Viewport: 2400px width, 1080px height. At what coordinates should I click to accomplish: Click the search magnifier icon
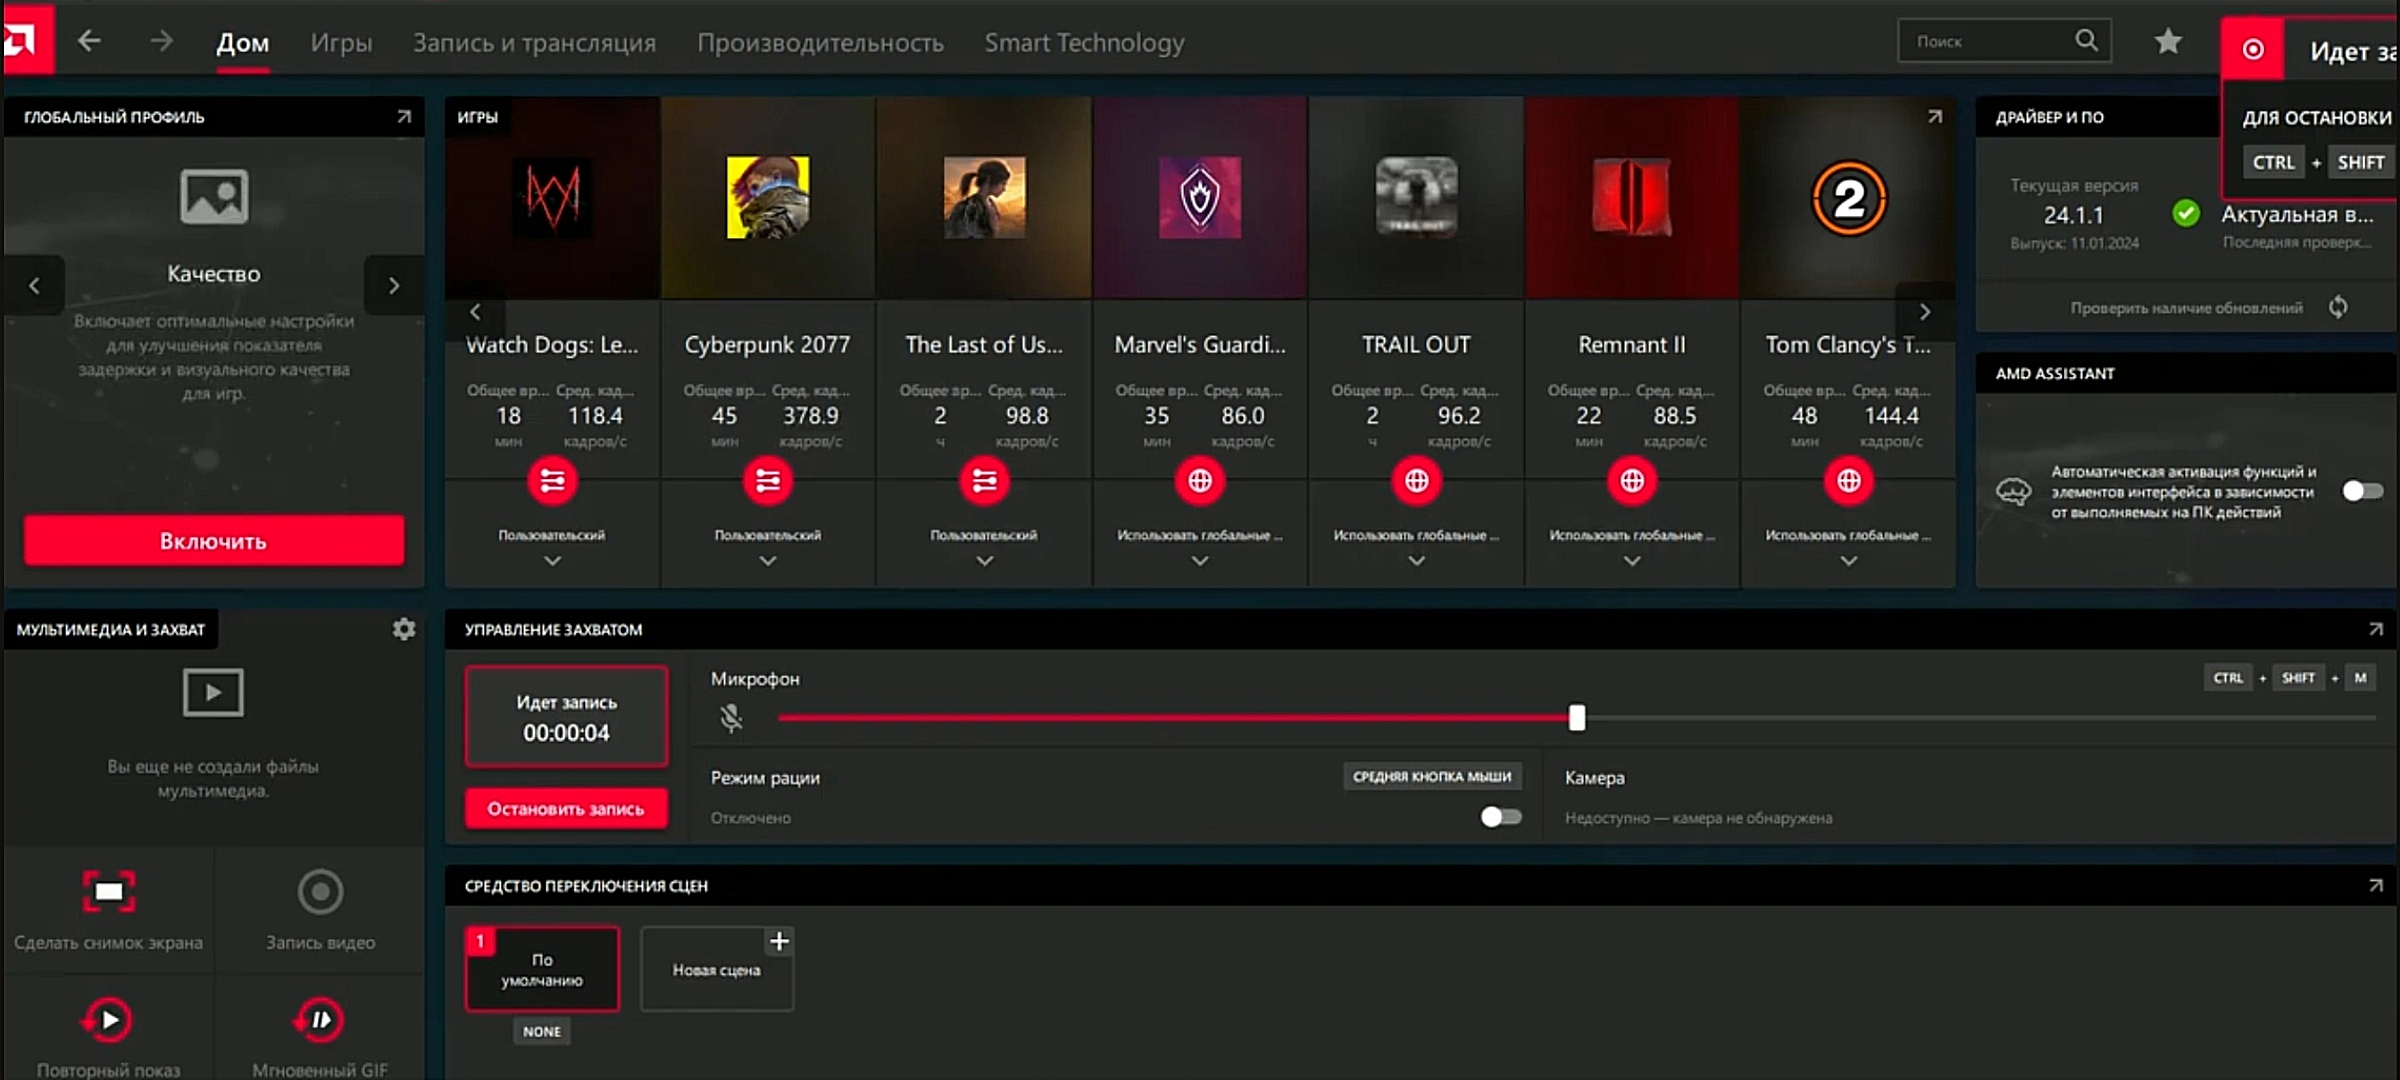point(2086,40)
